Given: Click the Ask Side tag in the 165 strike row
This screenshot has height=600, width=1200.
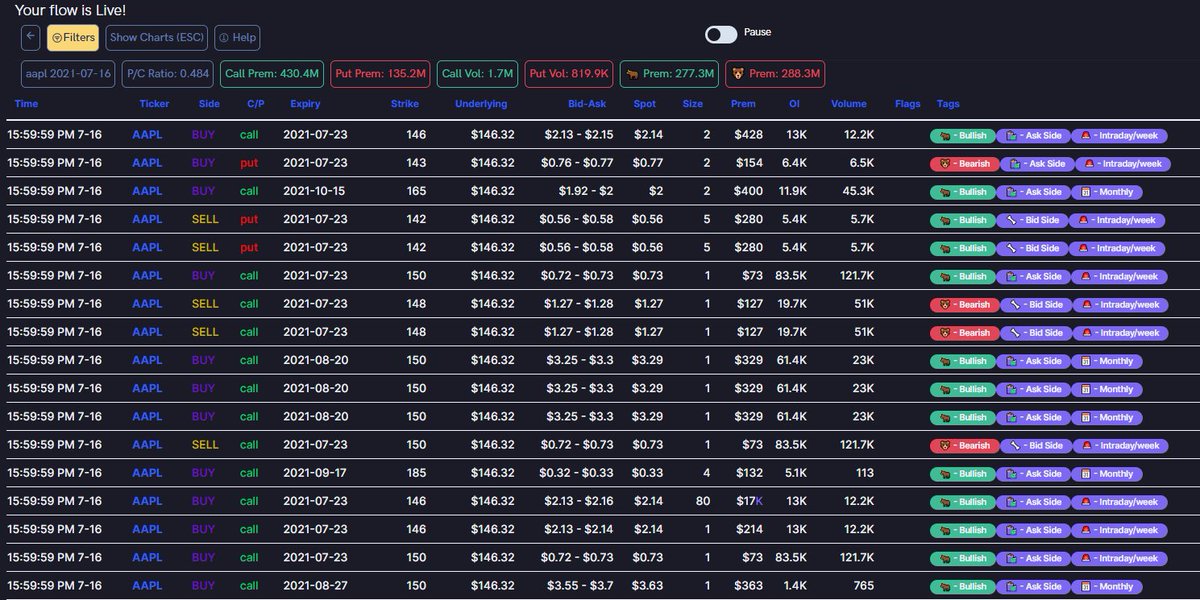Looking at the screenshot, I should pyautogui.click(x=1033, y=192).
